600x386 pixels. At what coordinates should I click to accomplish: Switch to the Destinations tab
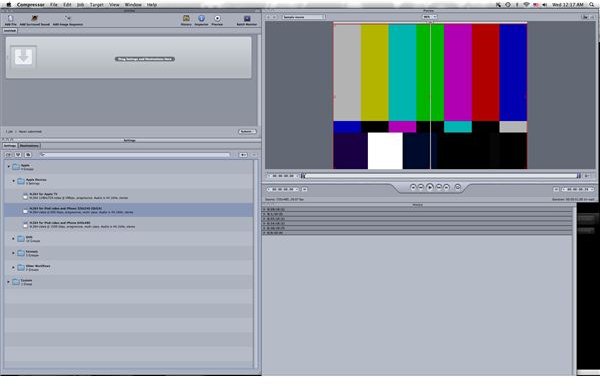point(29,146)
